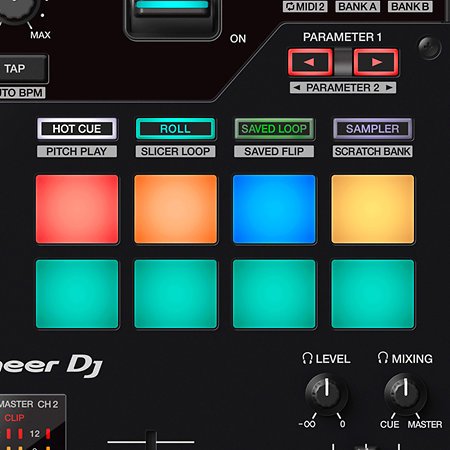Click the SCRATCH BANK label
The image size is (450, 450).
(x=373, y=151)
